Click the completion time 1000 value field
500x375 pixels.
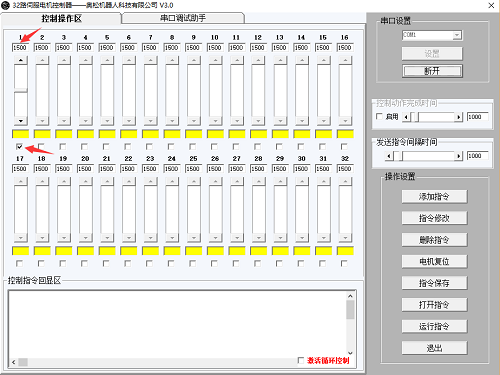pos(478,117)
